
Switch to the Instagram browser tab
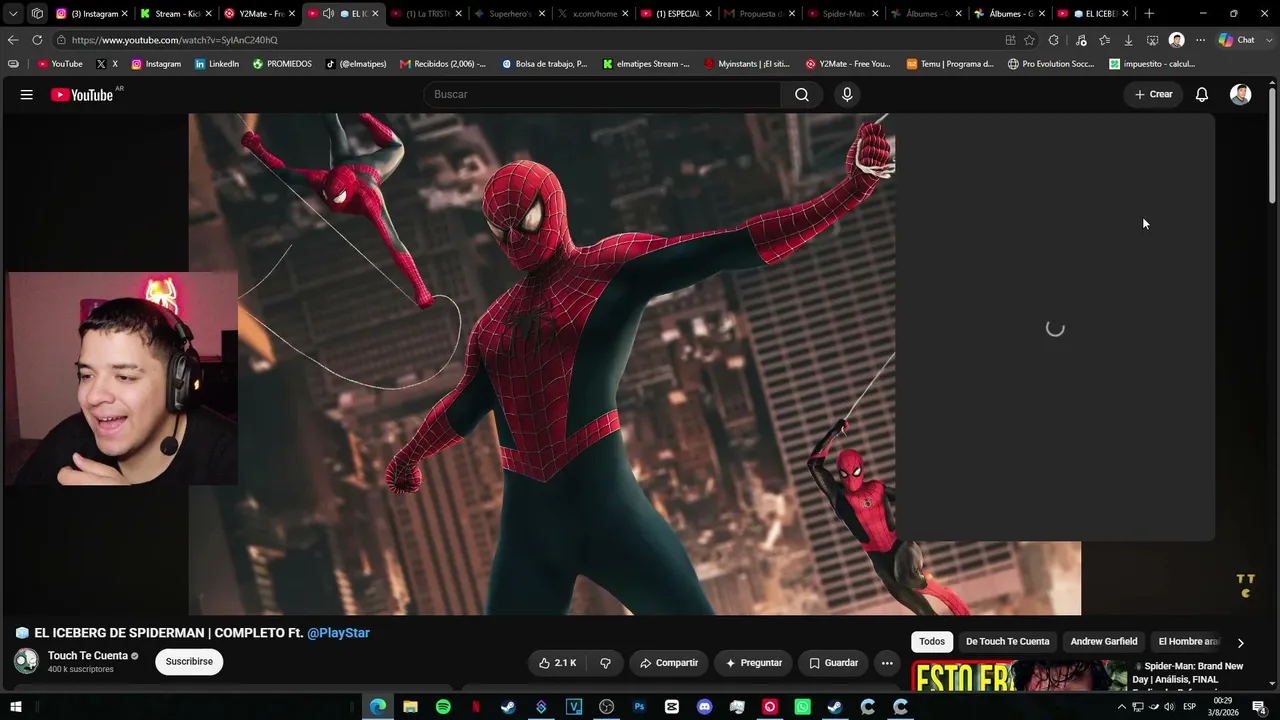coord(92,14)
